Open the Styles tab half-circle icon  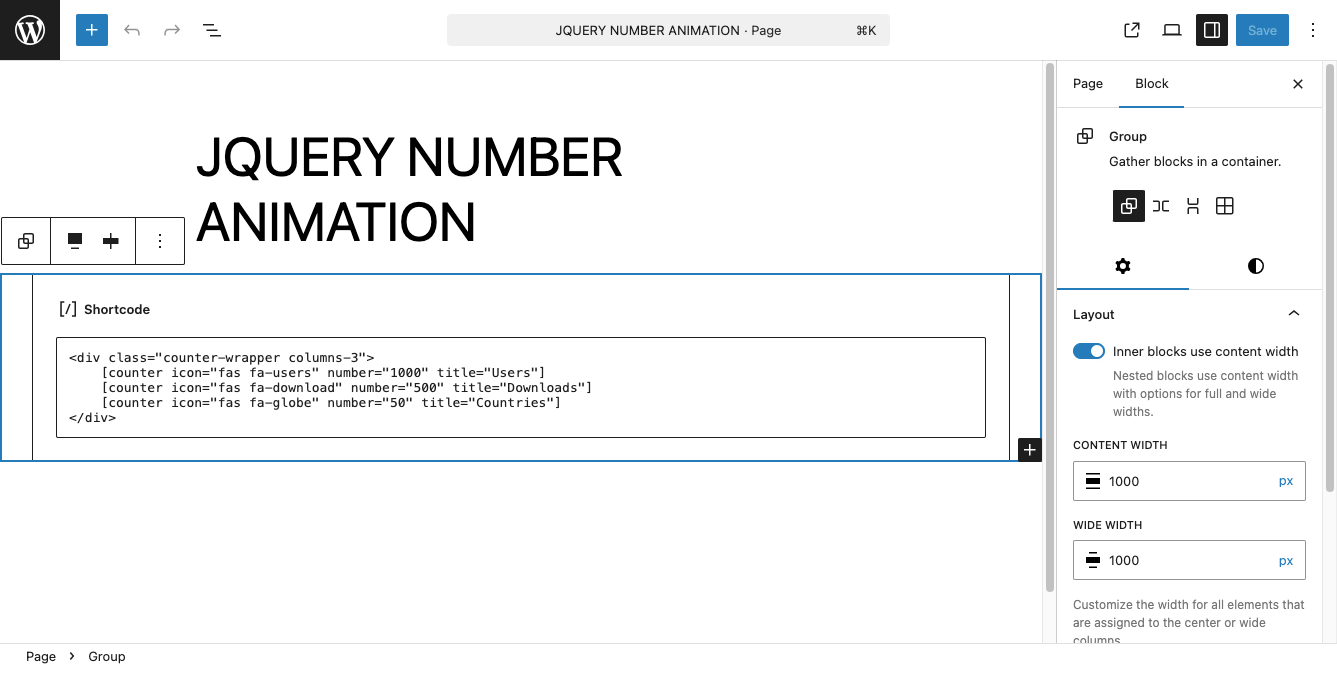[1256, 266]
